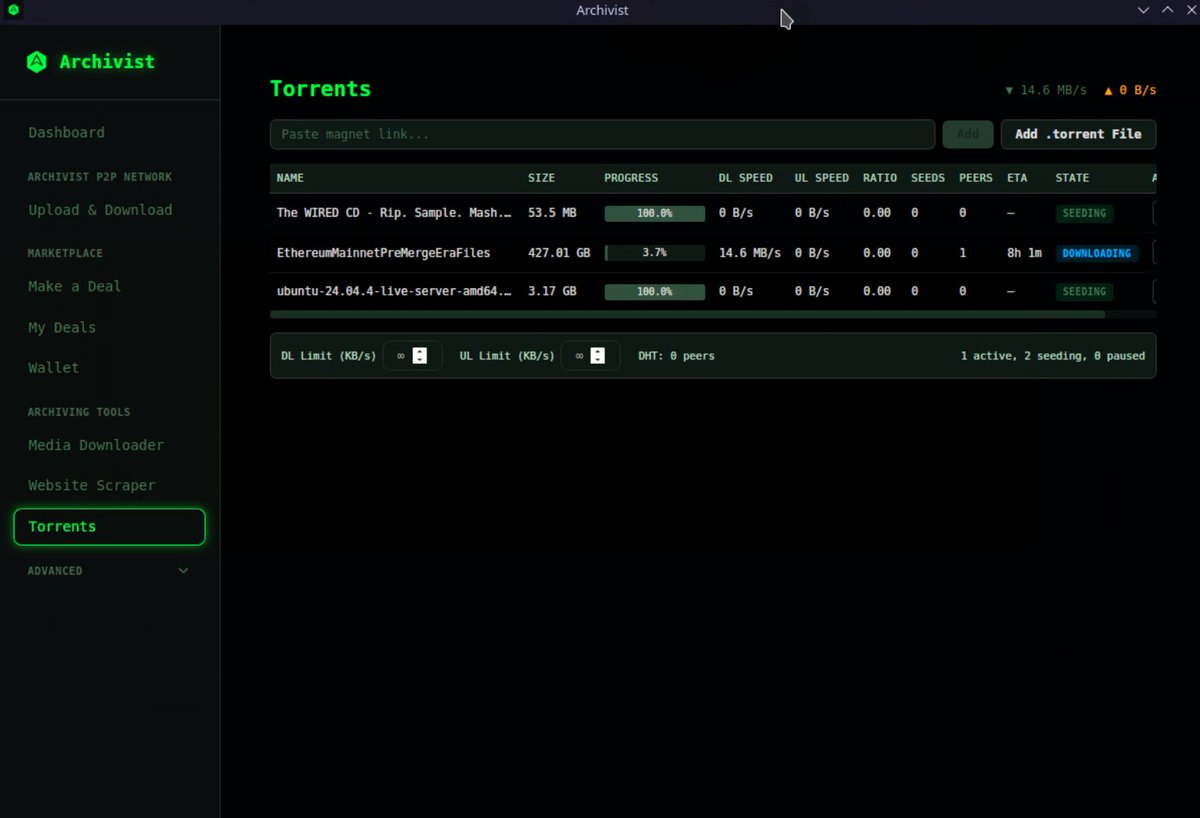This screenshot has height=818, width=1200.
Task: Click the ADVANCED section label
Action: (x=55, y=571)
